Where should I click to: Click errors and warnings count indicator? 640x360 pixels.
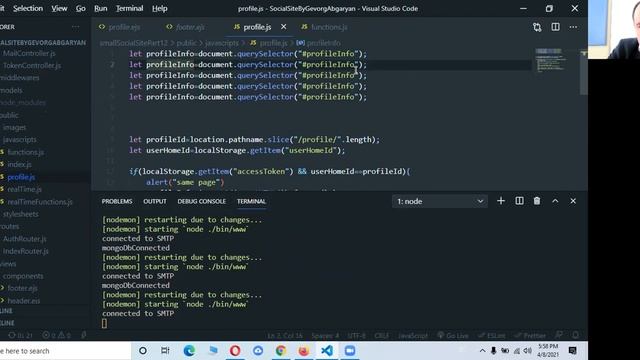click(56, 336)
